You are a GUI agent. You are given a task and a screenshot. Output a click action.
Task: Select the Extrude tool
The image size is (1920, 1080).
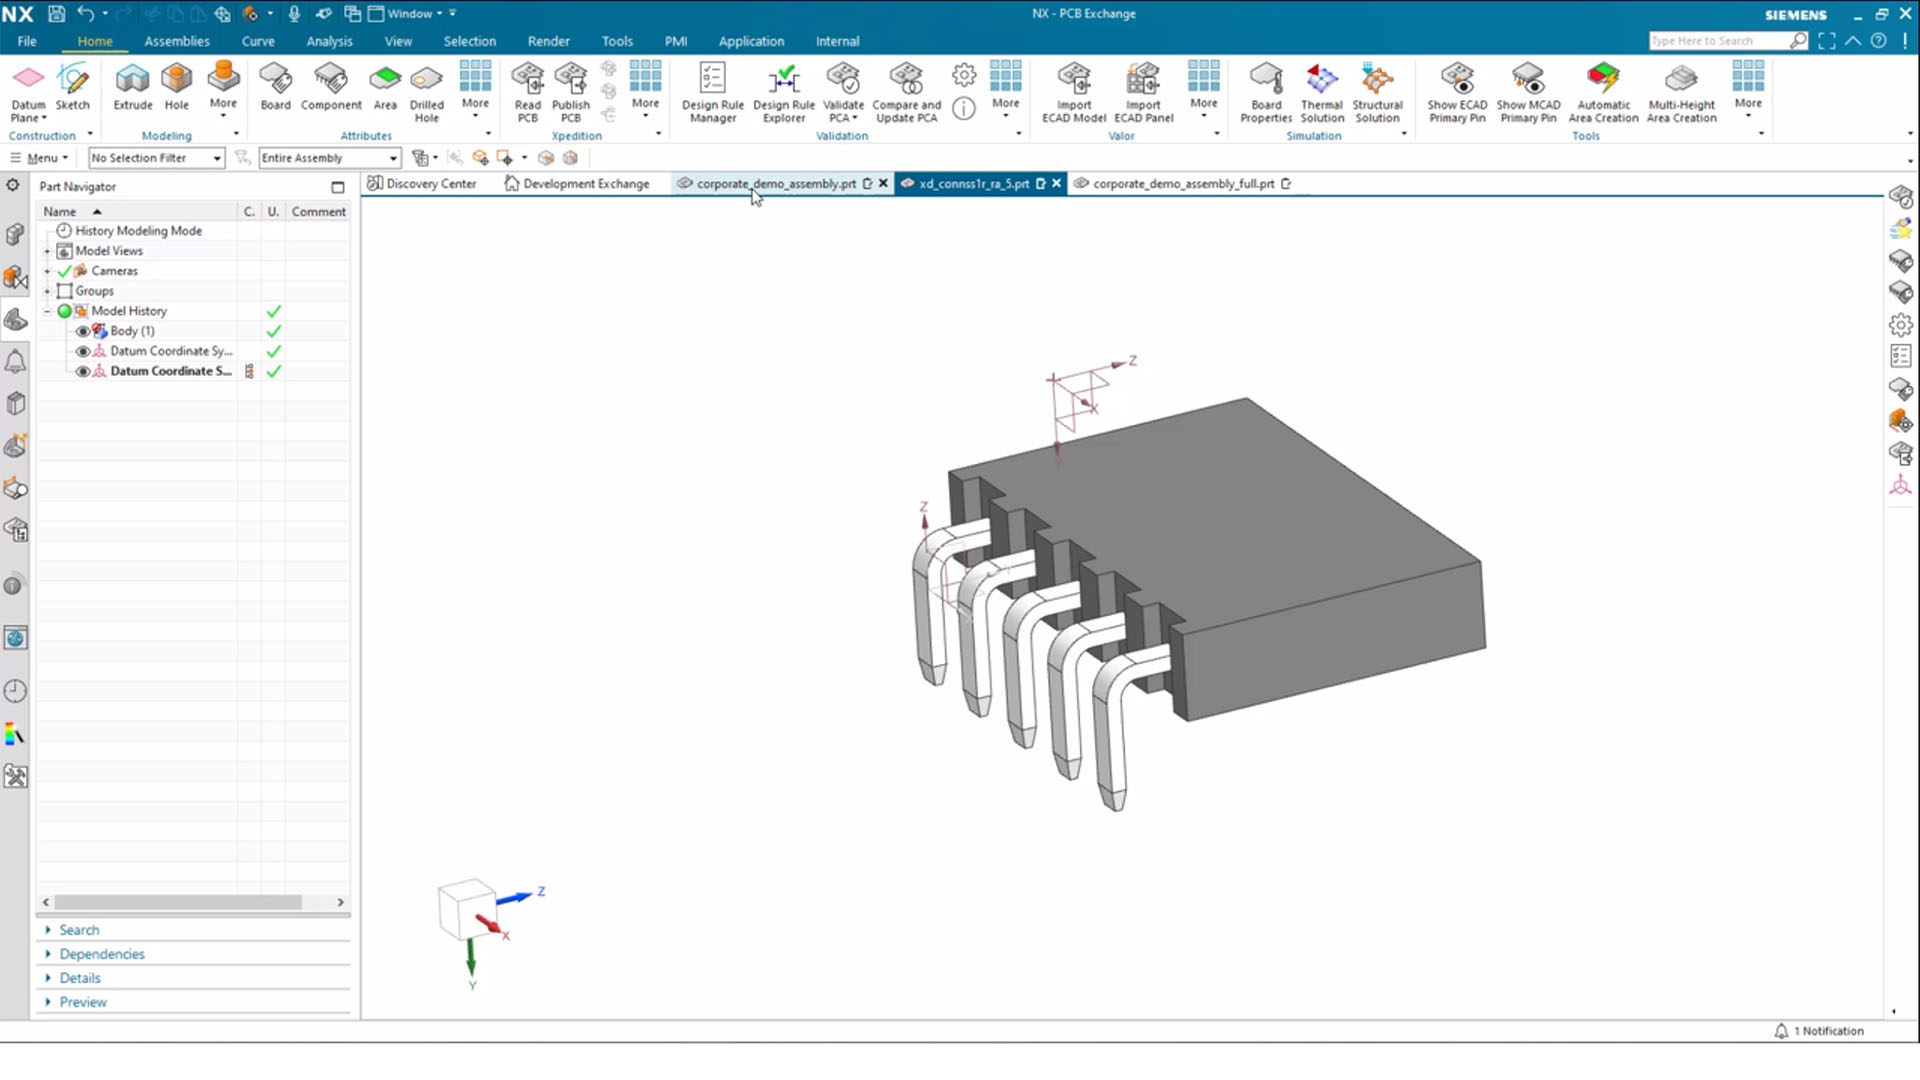pos(131,88)
